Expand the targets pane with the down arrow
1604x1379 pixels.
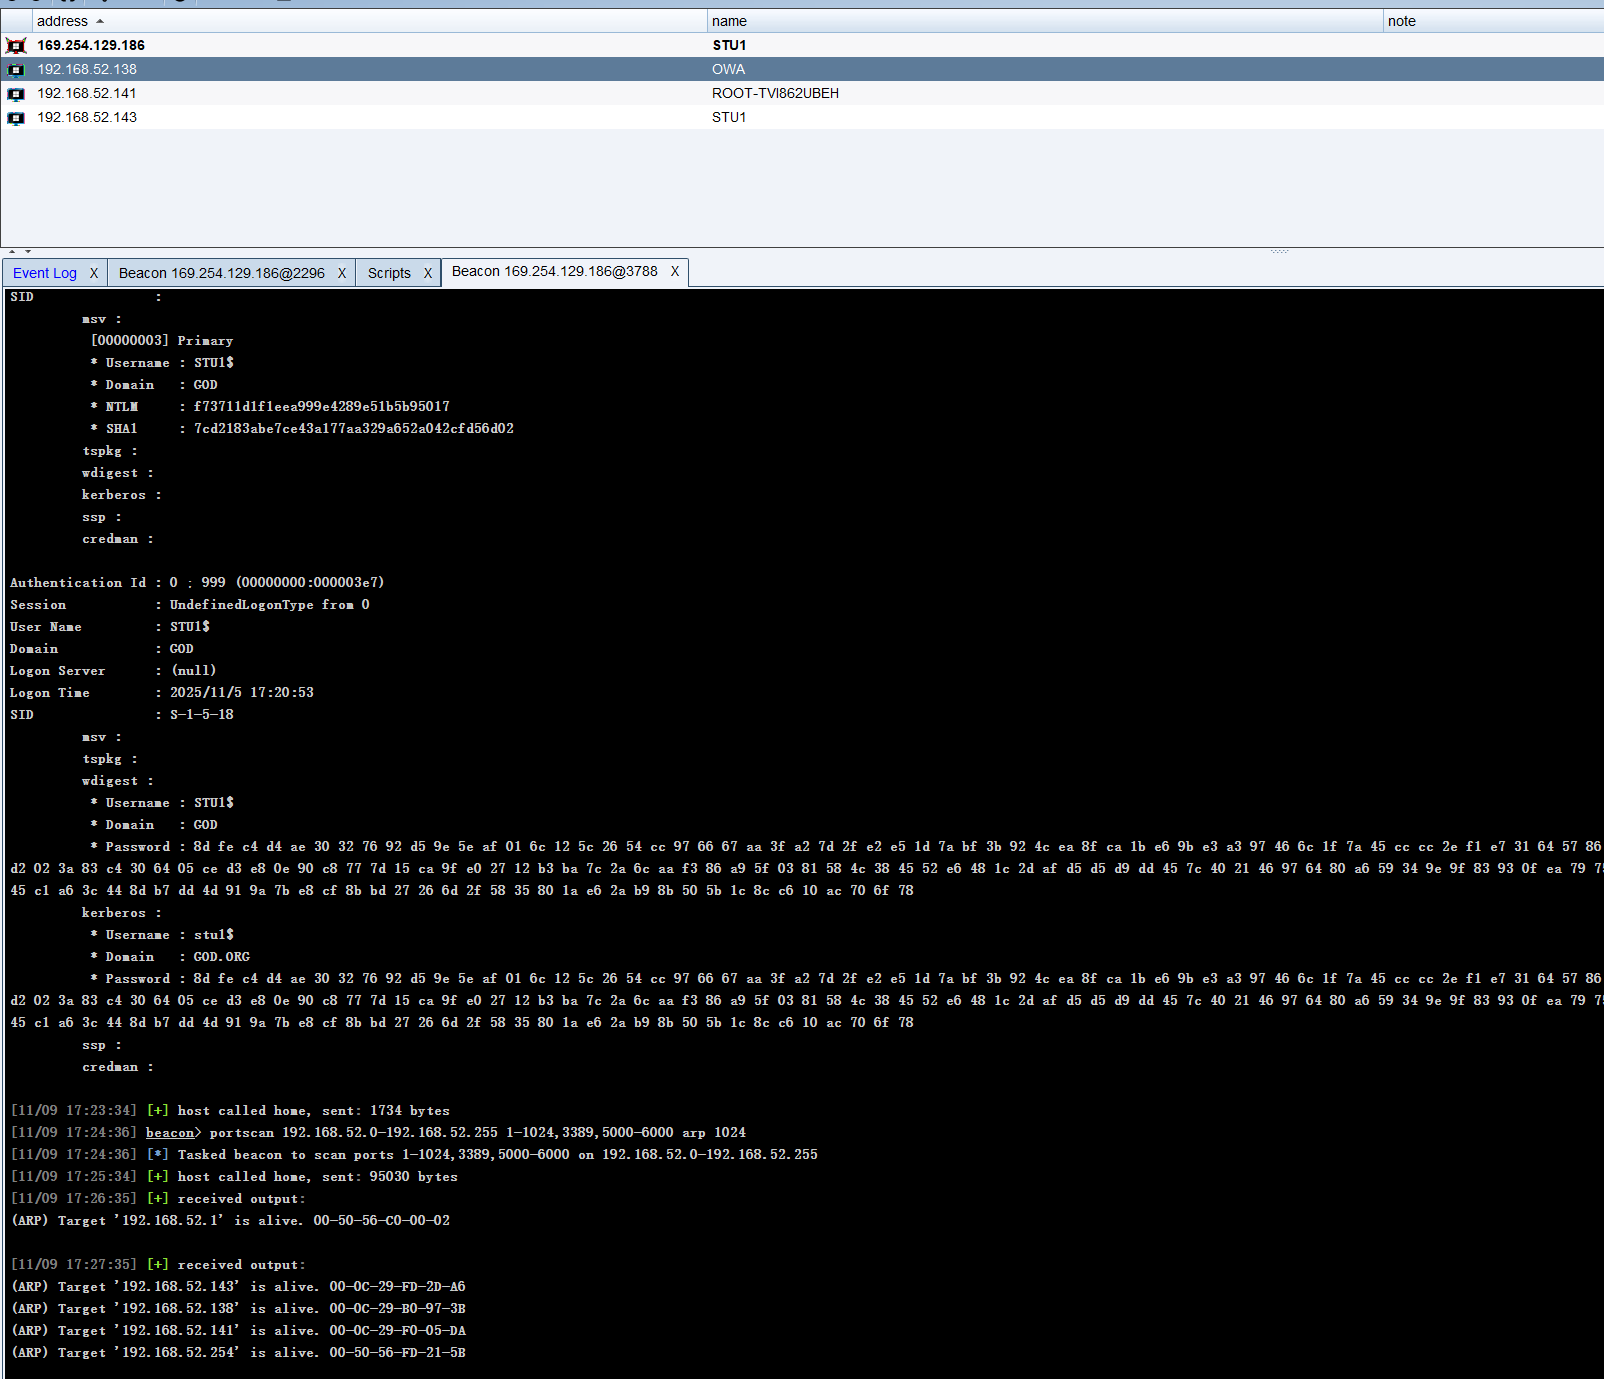pos(28,251)
